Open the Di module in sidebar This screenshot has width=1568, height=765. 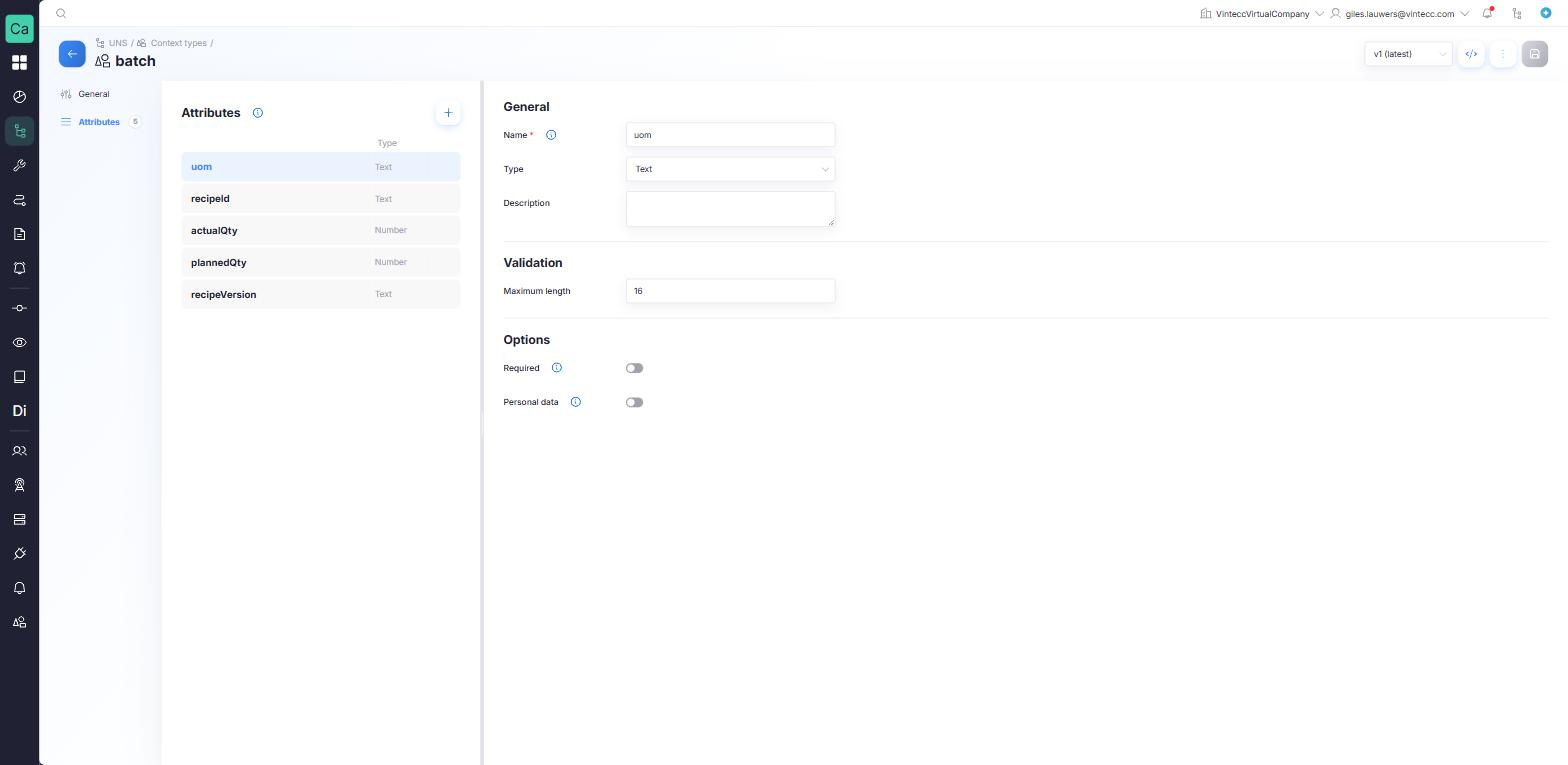19,411
